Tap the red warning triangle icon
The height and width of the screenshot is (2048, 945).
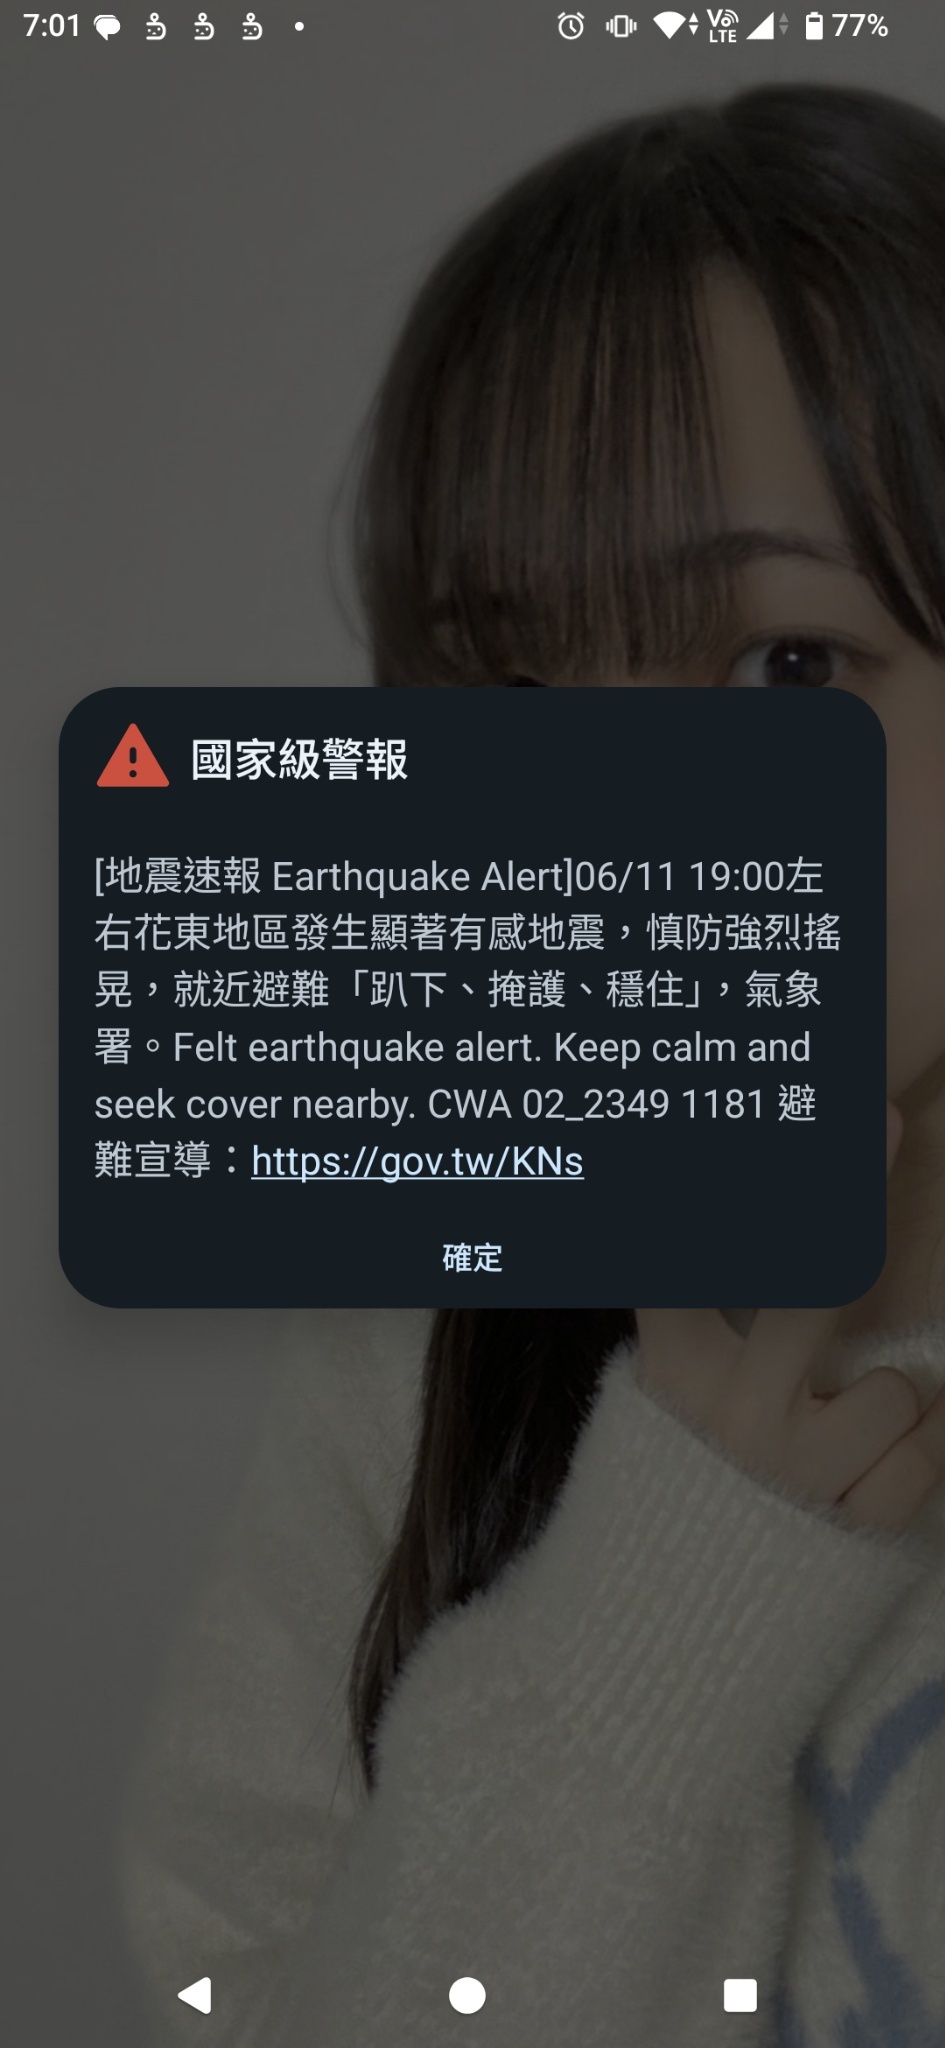coord(133,757)
